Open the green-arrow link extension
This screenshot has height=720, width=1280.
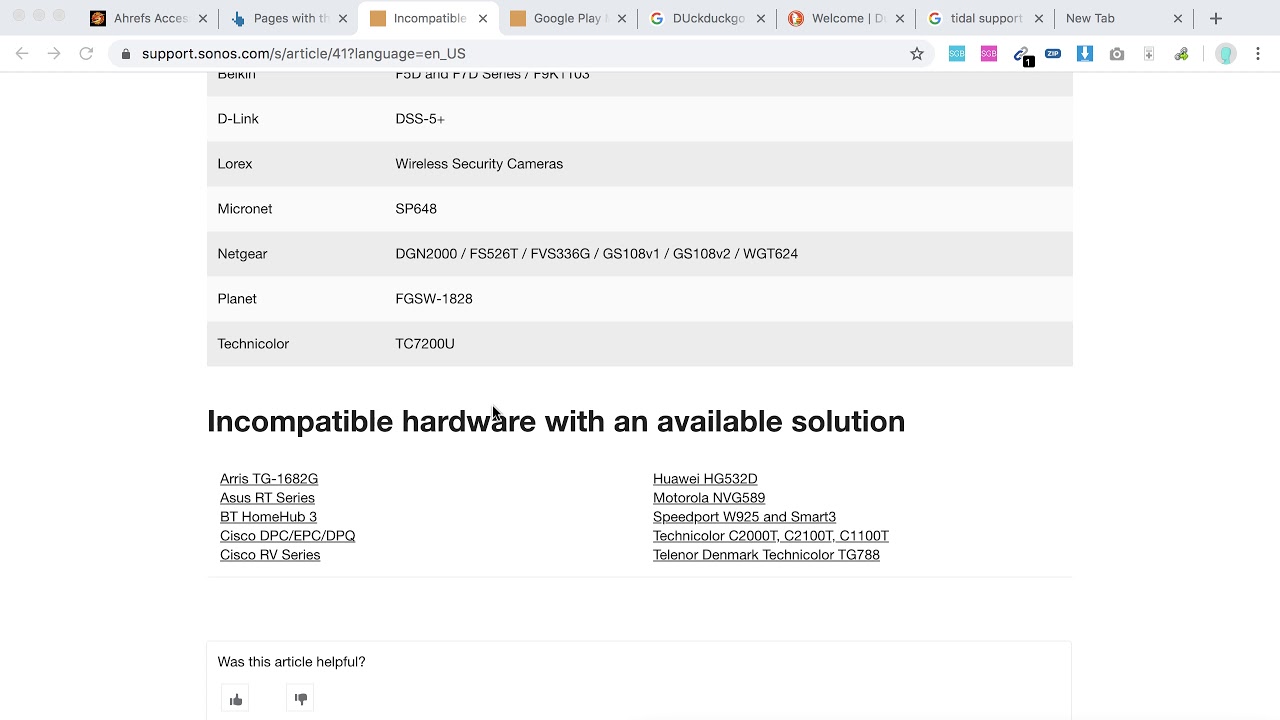tap(1181, 54)
